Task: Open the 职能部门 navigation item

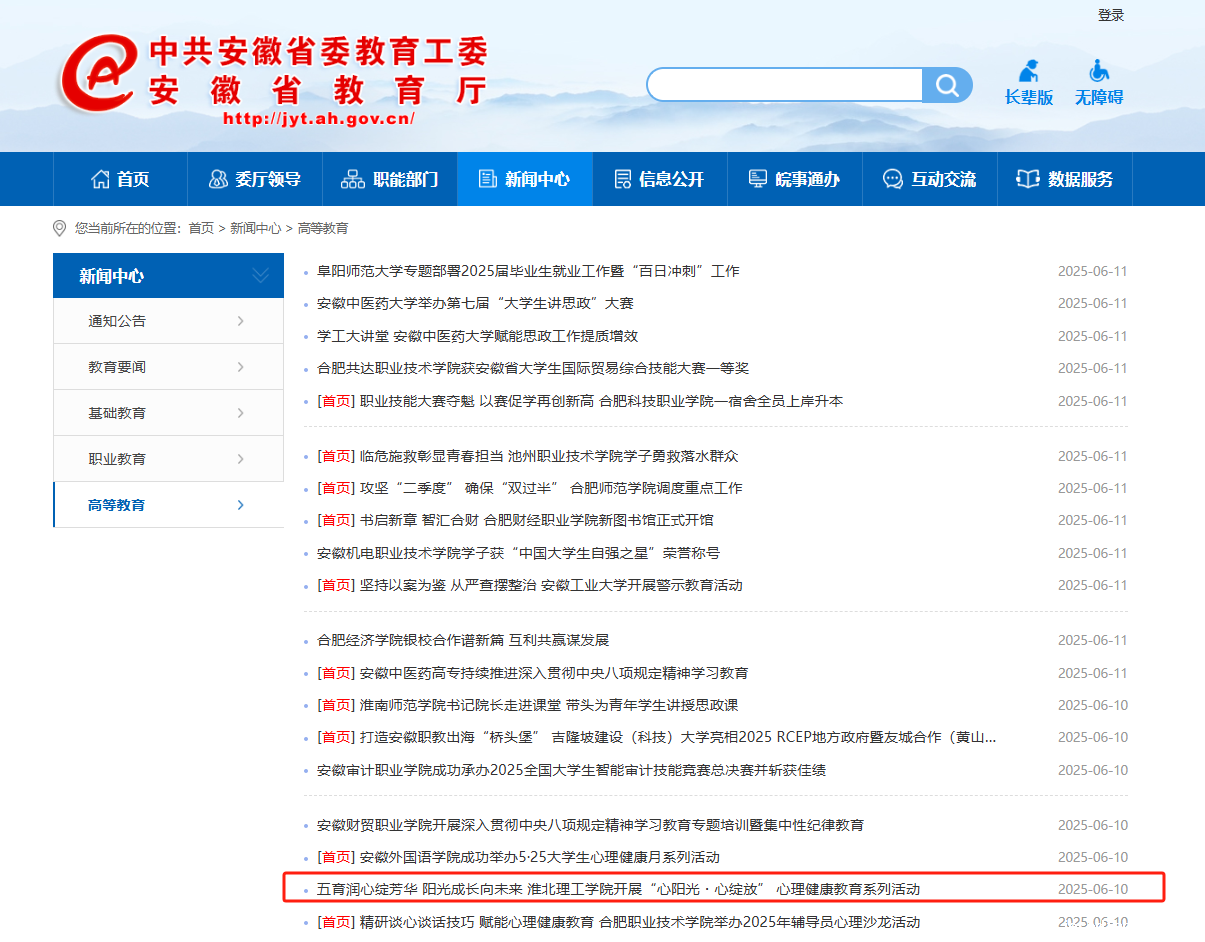Action: tap(390, 179)
